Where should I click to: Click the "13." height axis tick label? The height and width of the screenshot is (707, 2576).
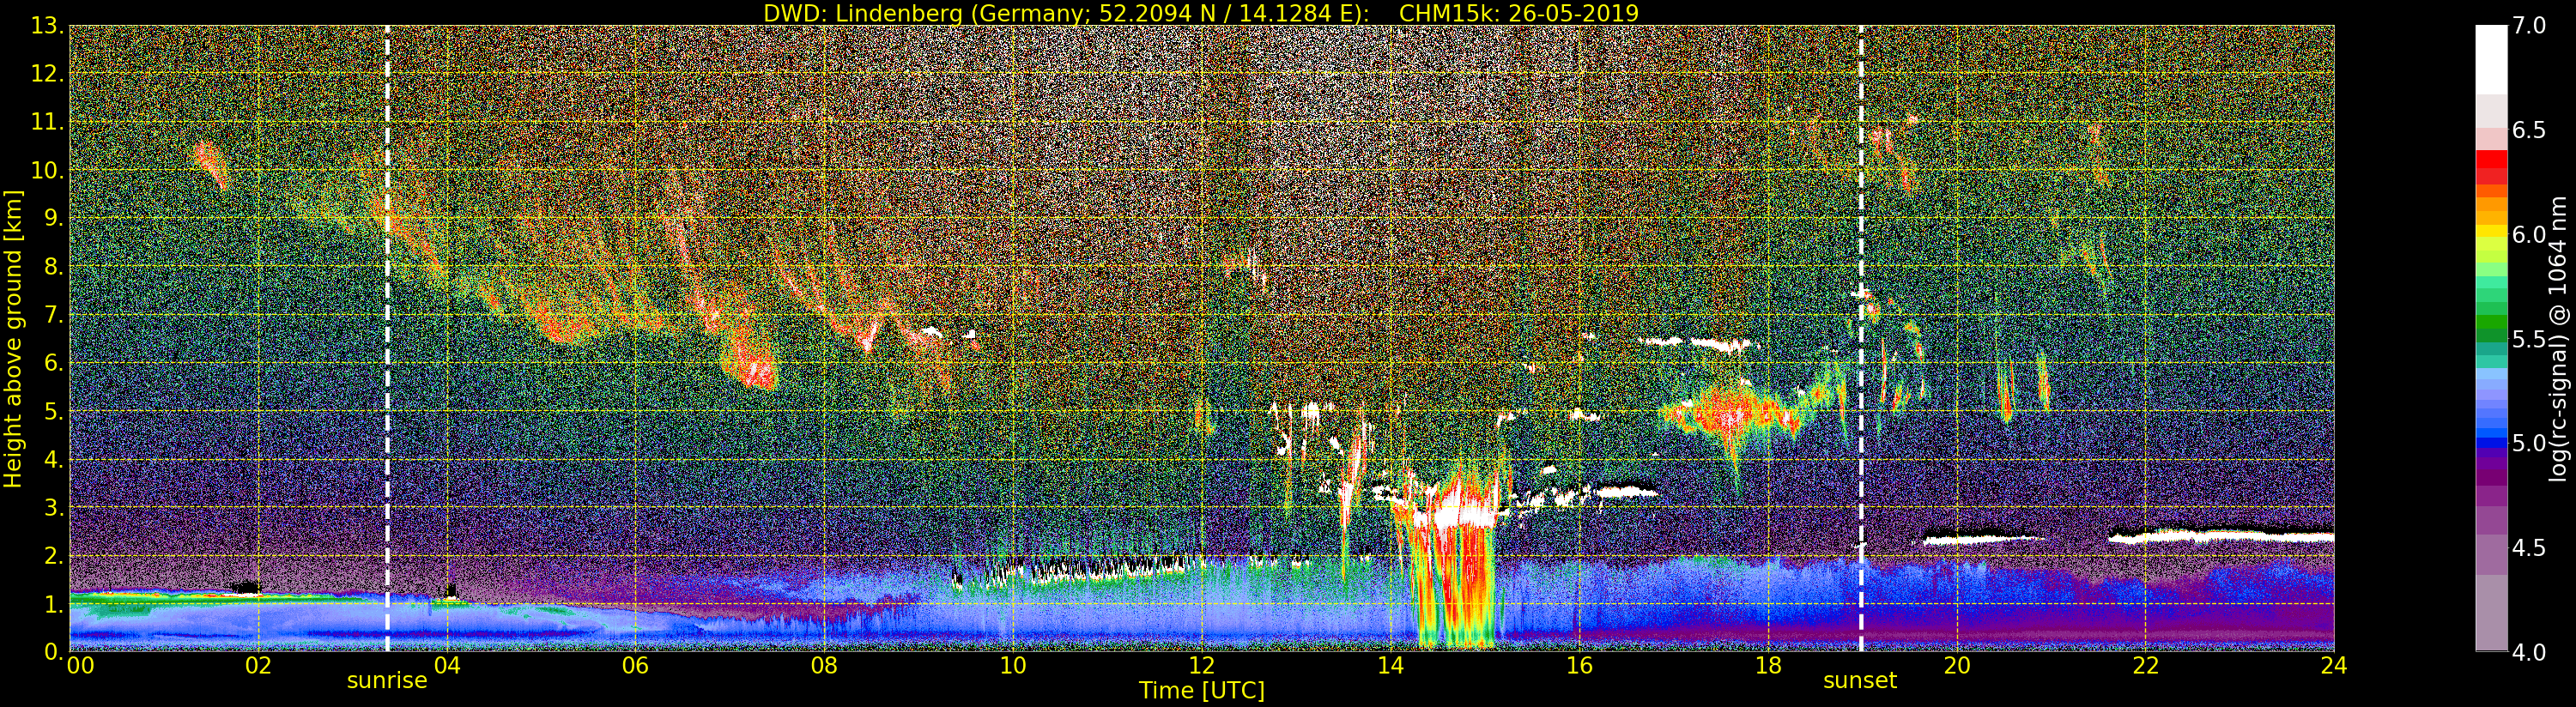click(48, 26)
